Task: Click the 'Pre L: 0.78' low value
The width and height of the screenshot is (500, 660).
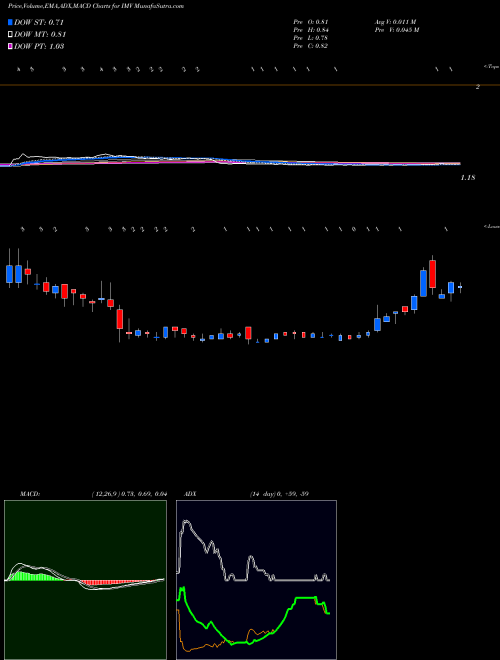Action: pos(311,38)
